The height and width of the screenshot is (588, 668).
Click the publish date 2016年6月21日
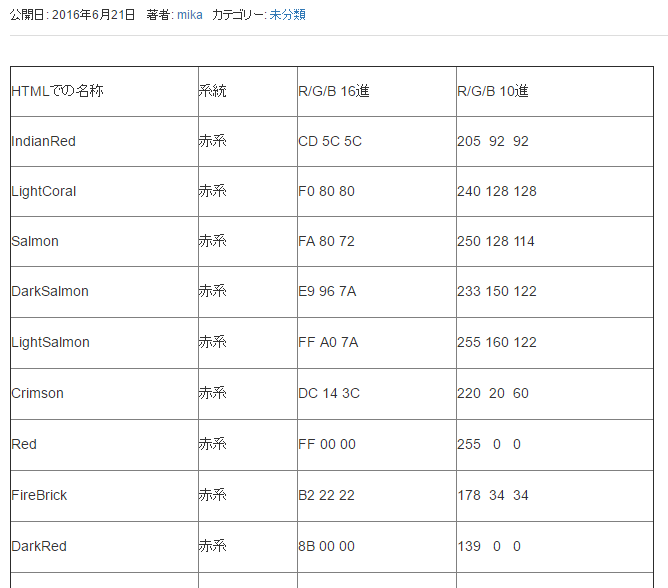(93, 15)
